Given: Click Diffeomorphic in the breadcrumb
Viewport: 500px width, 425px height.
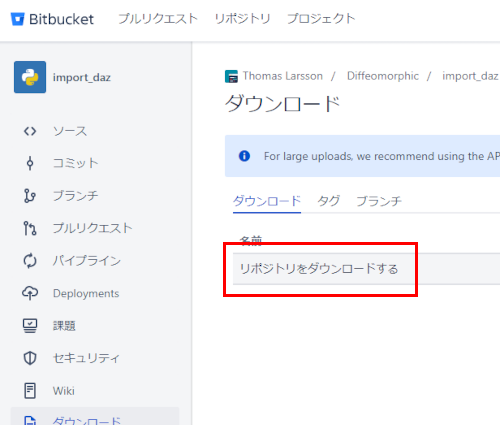Looking at the screenshot, I should (x=383, y=76).
